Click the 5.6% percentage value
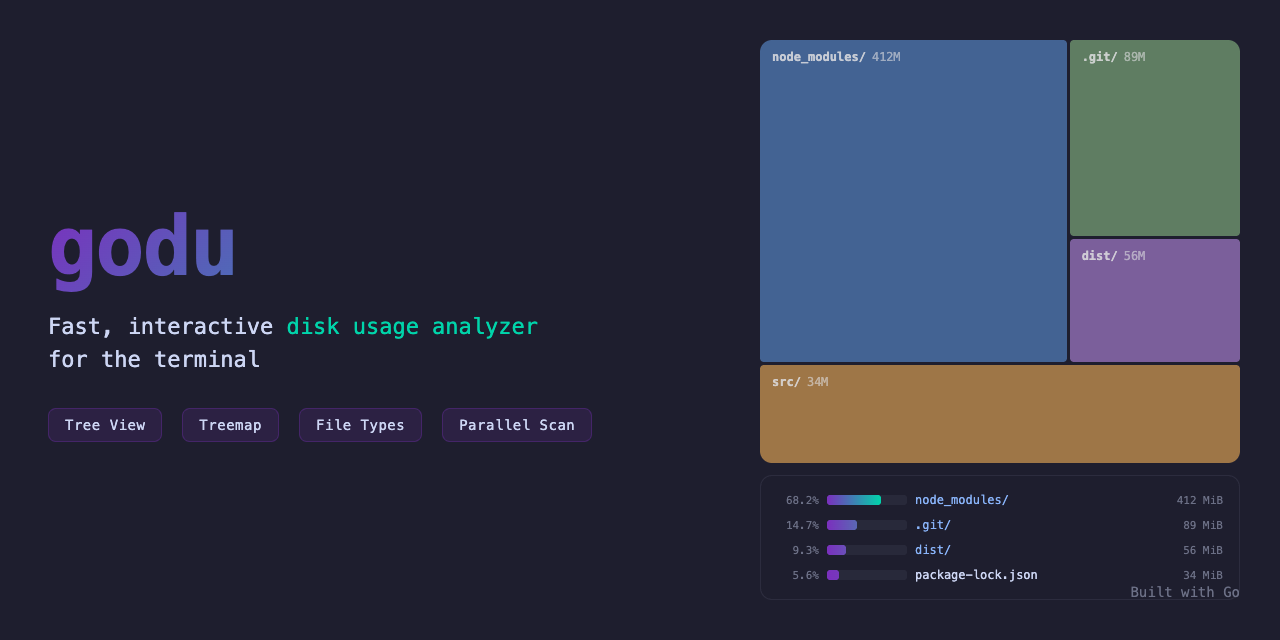The width and height of the screenshot is (1280, 640). (805, 575)
